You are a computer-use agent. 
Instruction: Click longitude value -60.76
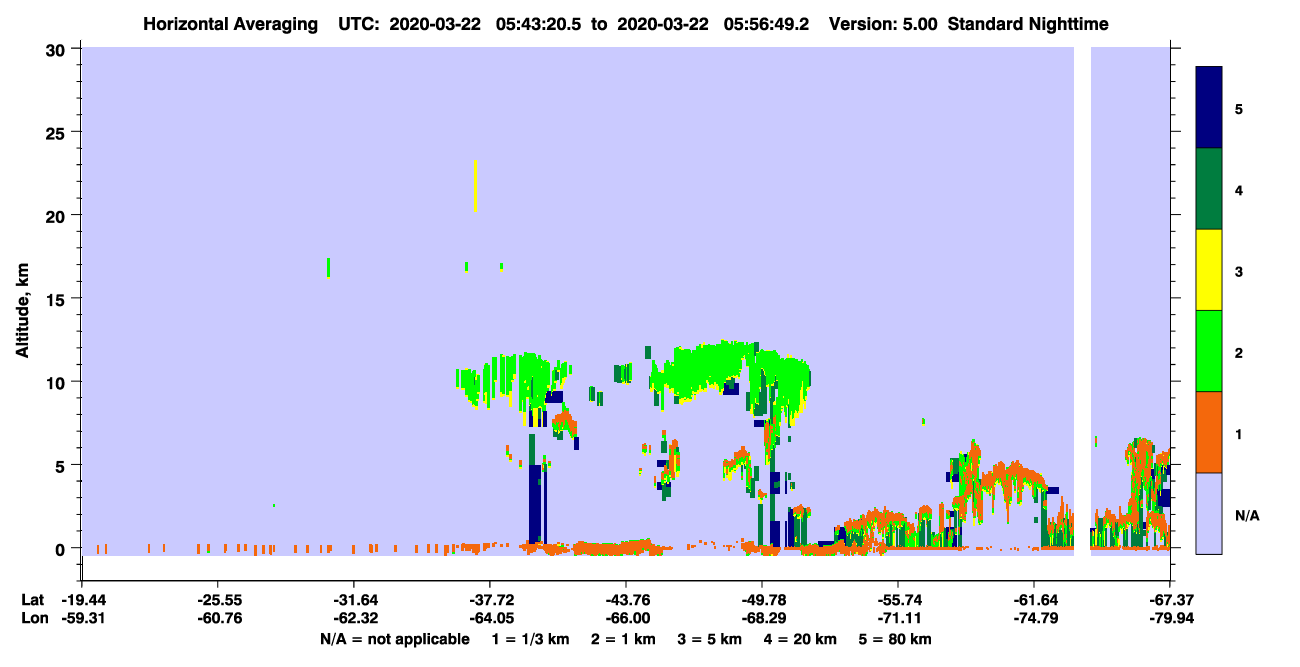(218, 617)
